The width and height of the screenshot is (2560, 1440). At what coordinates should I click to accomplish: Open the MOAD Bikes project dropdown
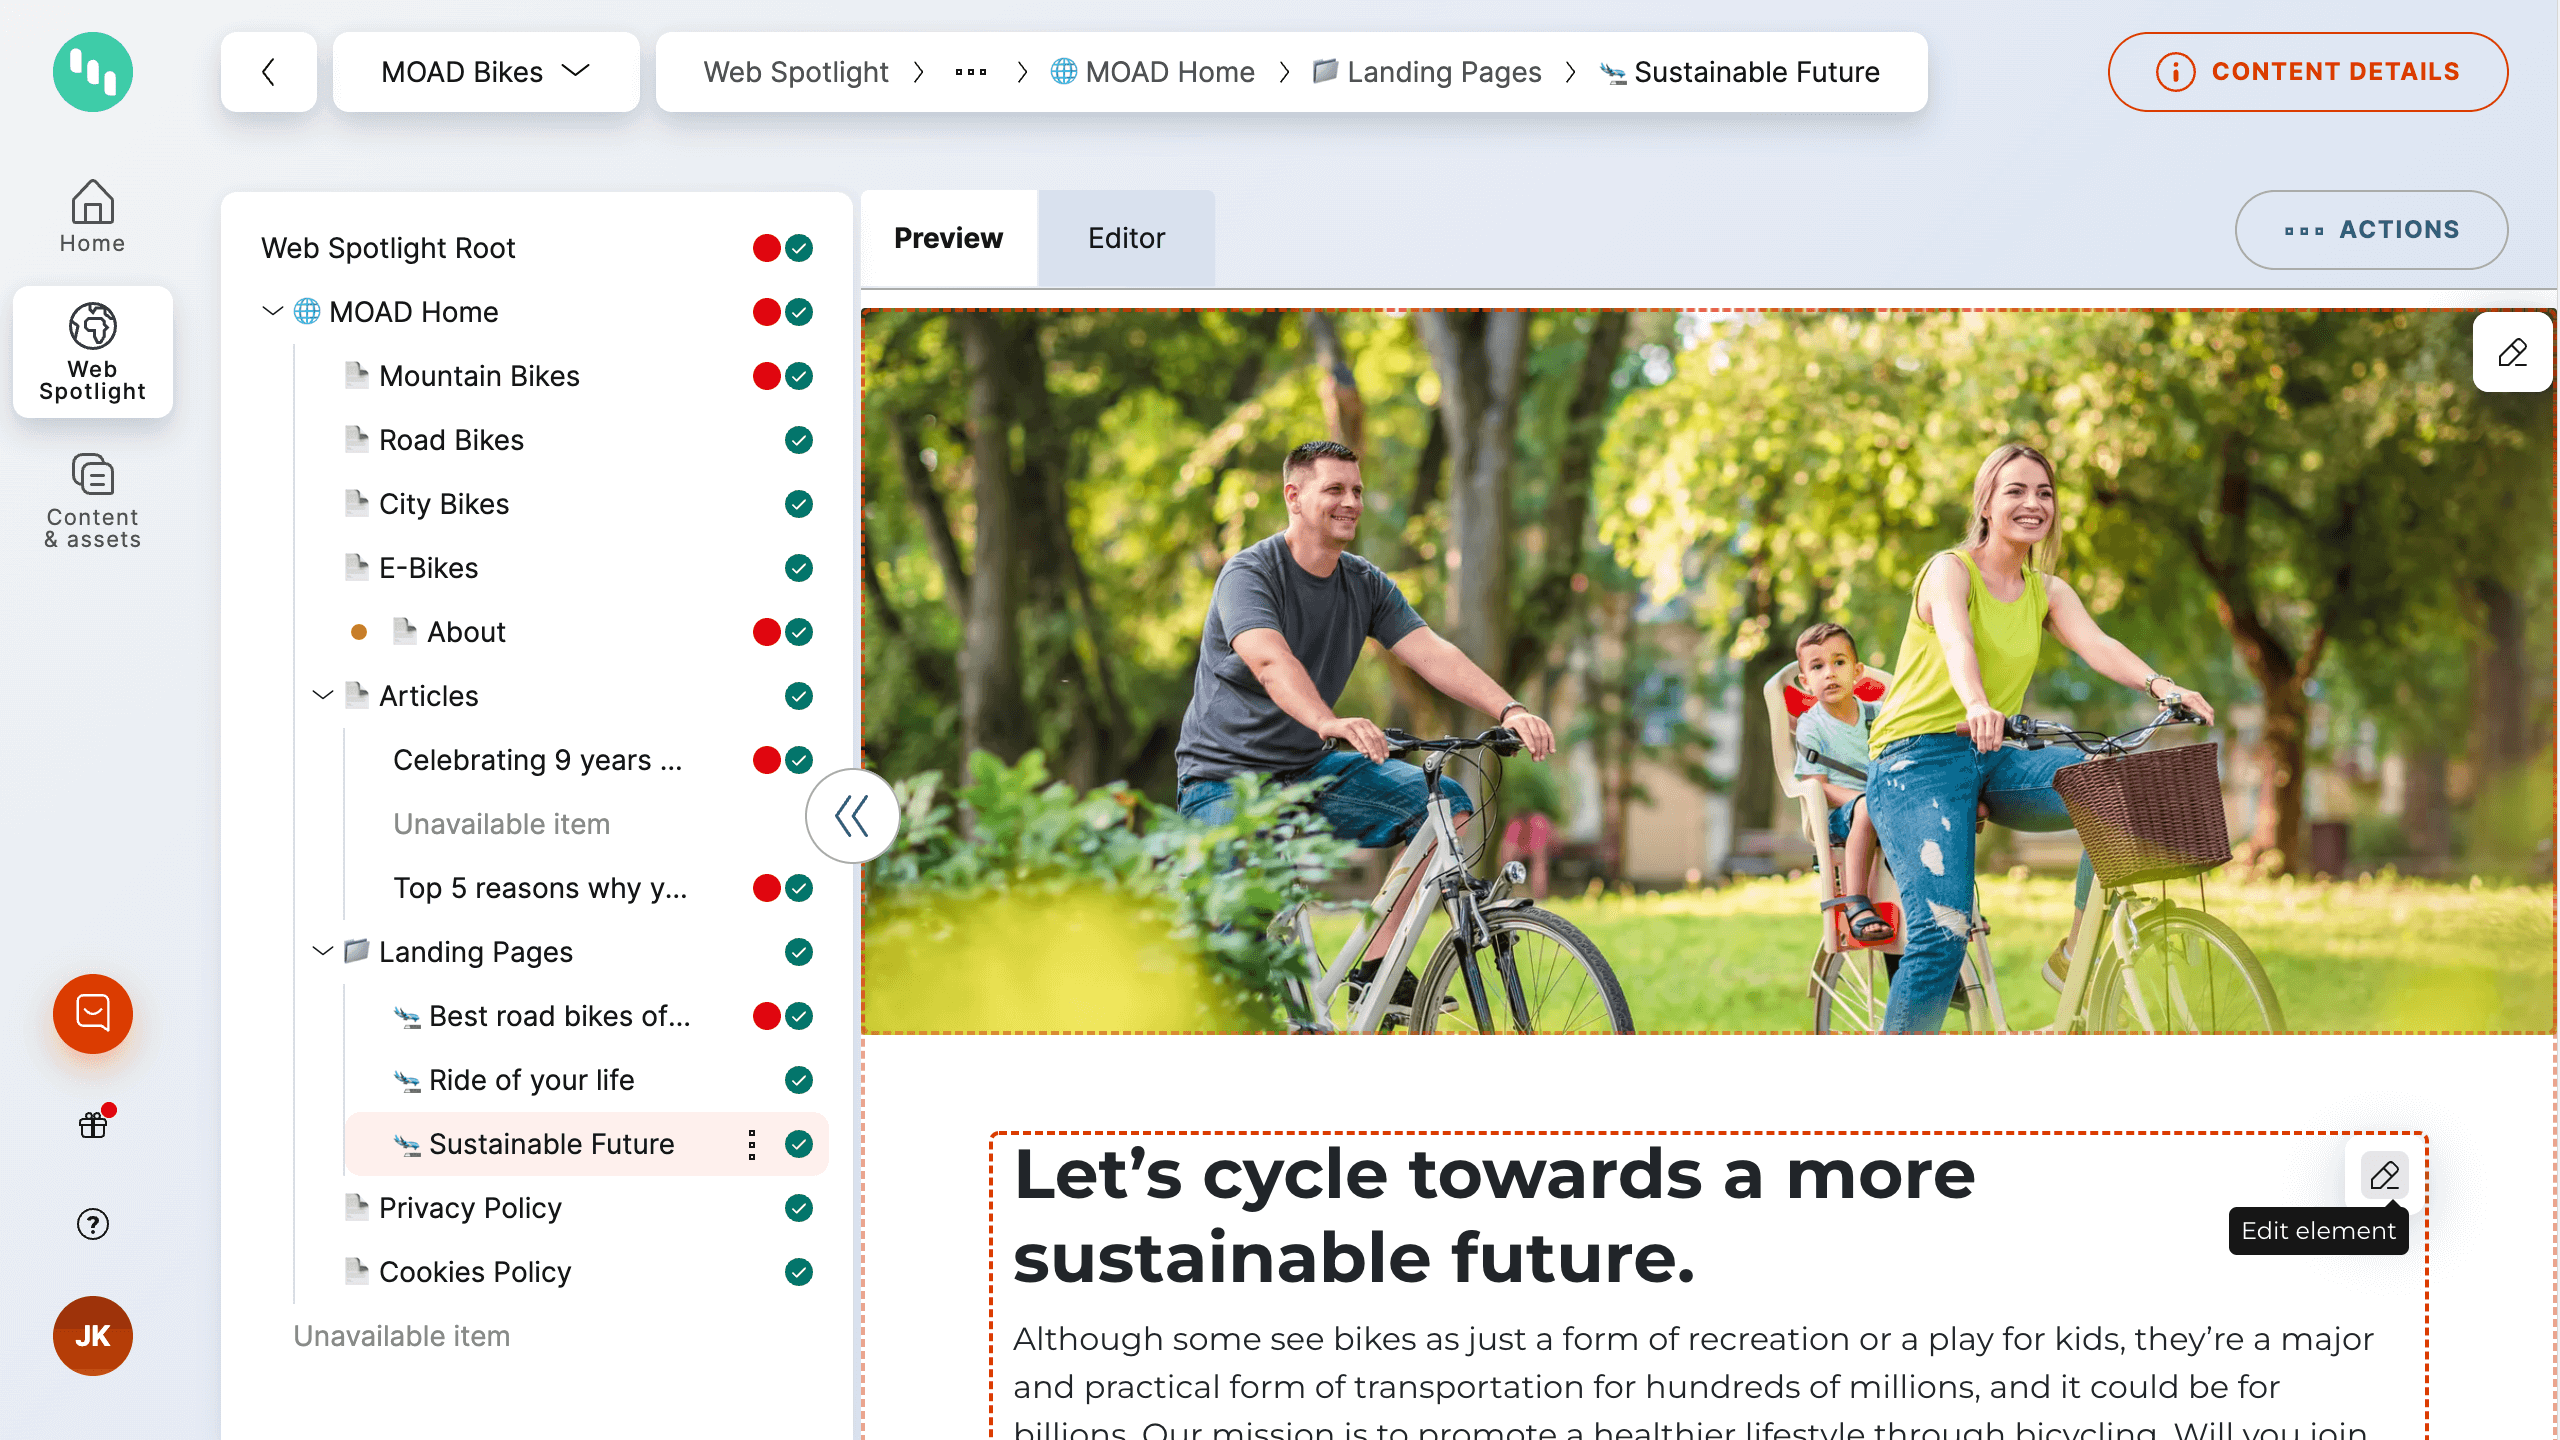point(486,72)
